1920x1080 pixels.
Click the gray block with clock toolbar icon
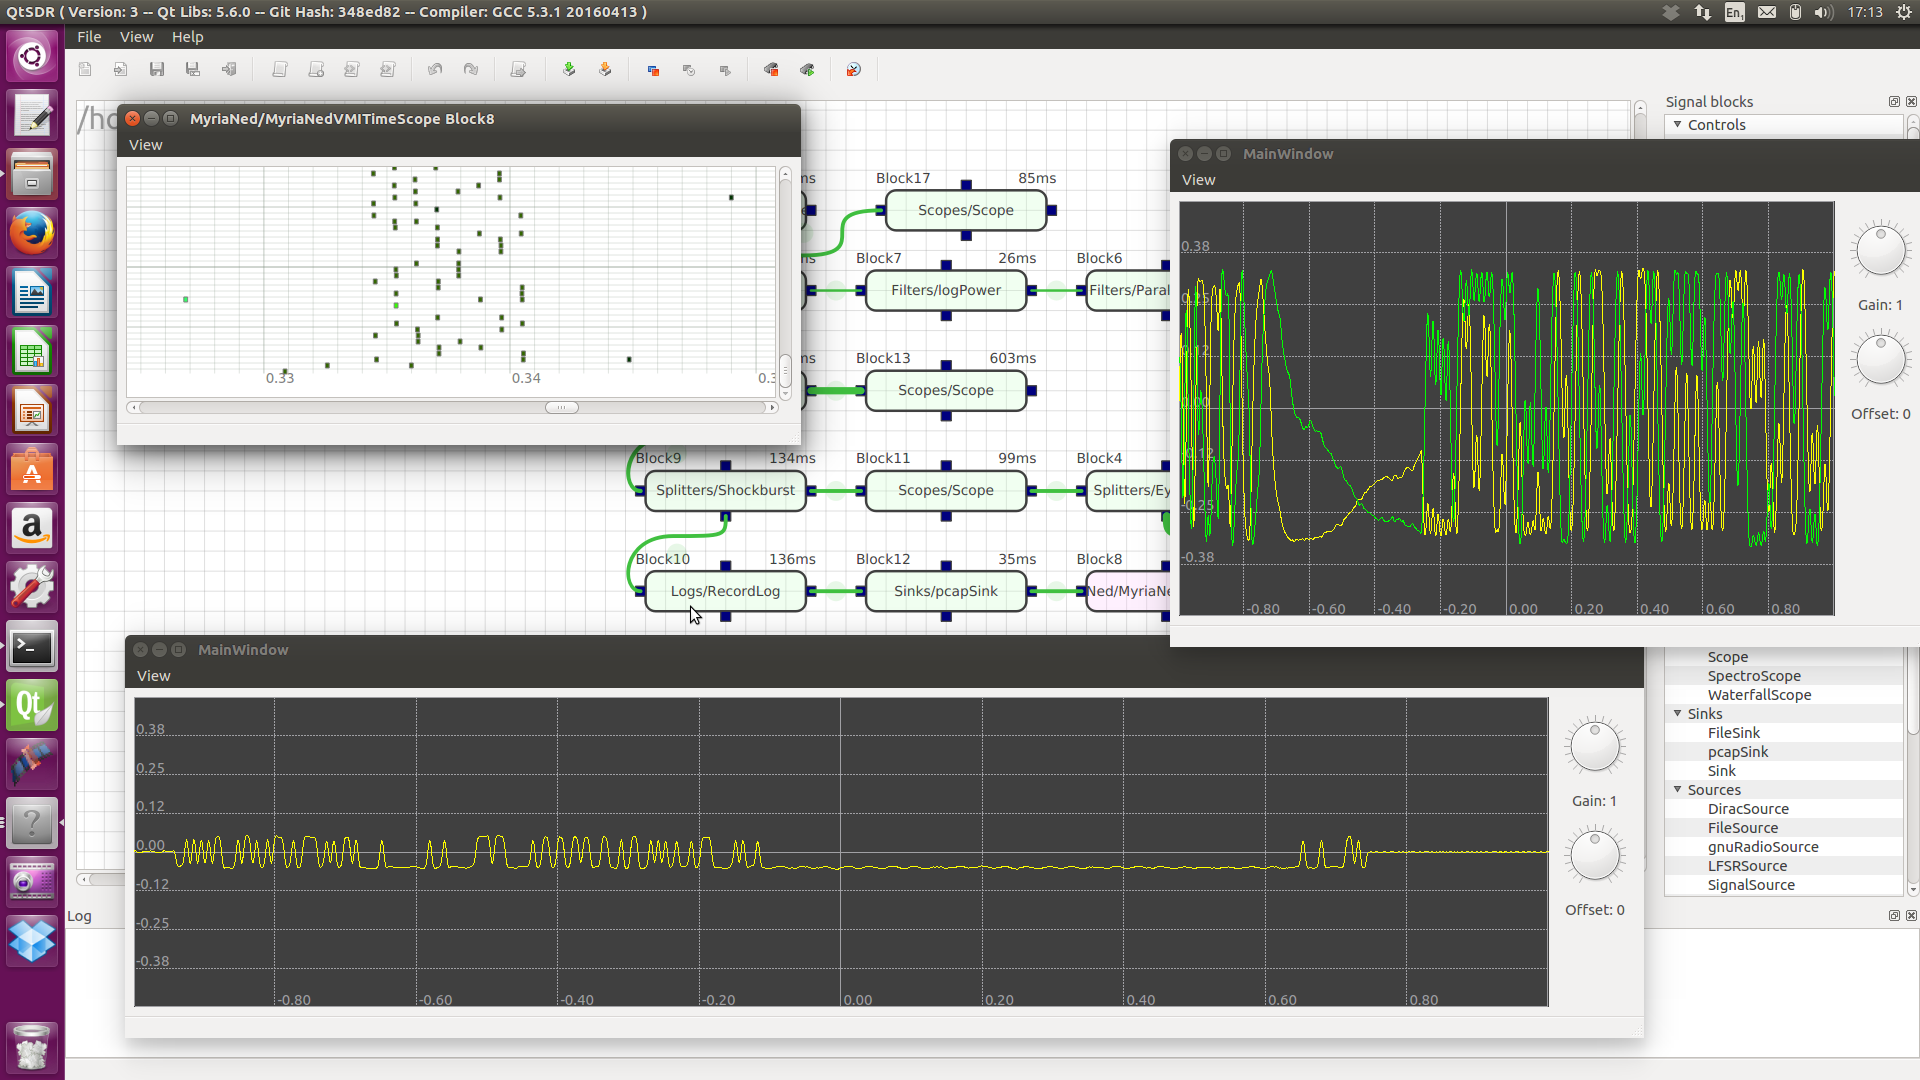pos(689,70)
